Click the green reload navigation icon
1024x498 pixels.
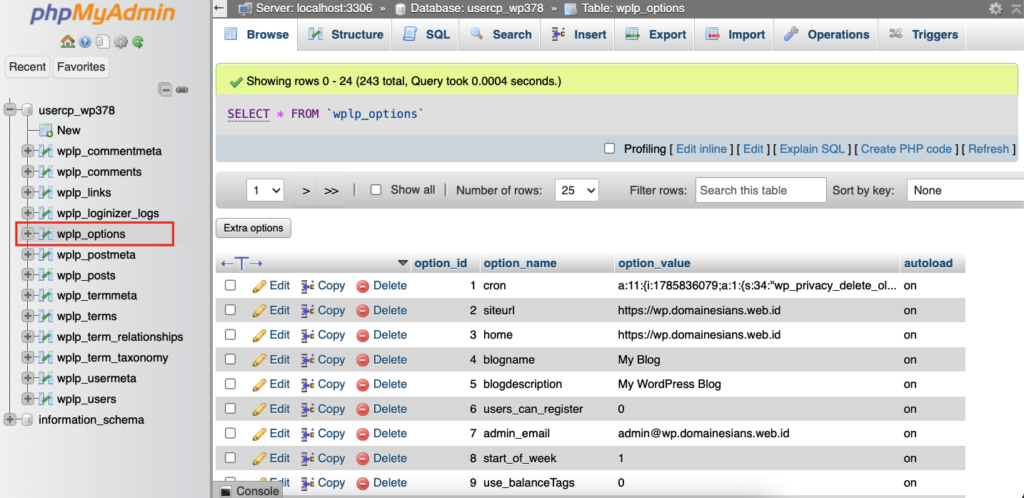point(138,42)
